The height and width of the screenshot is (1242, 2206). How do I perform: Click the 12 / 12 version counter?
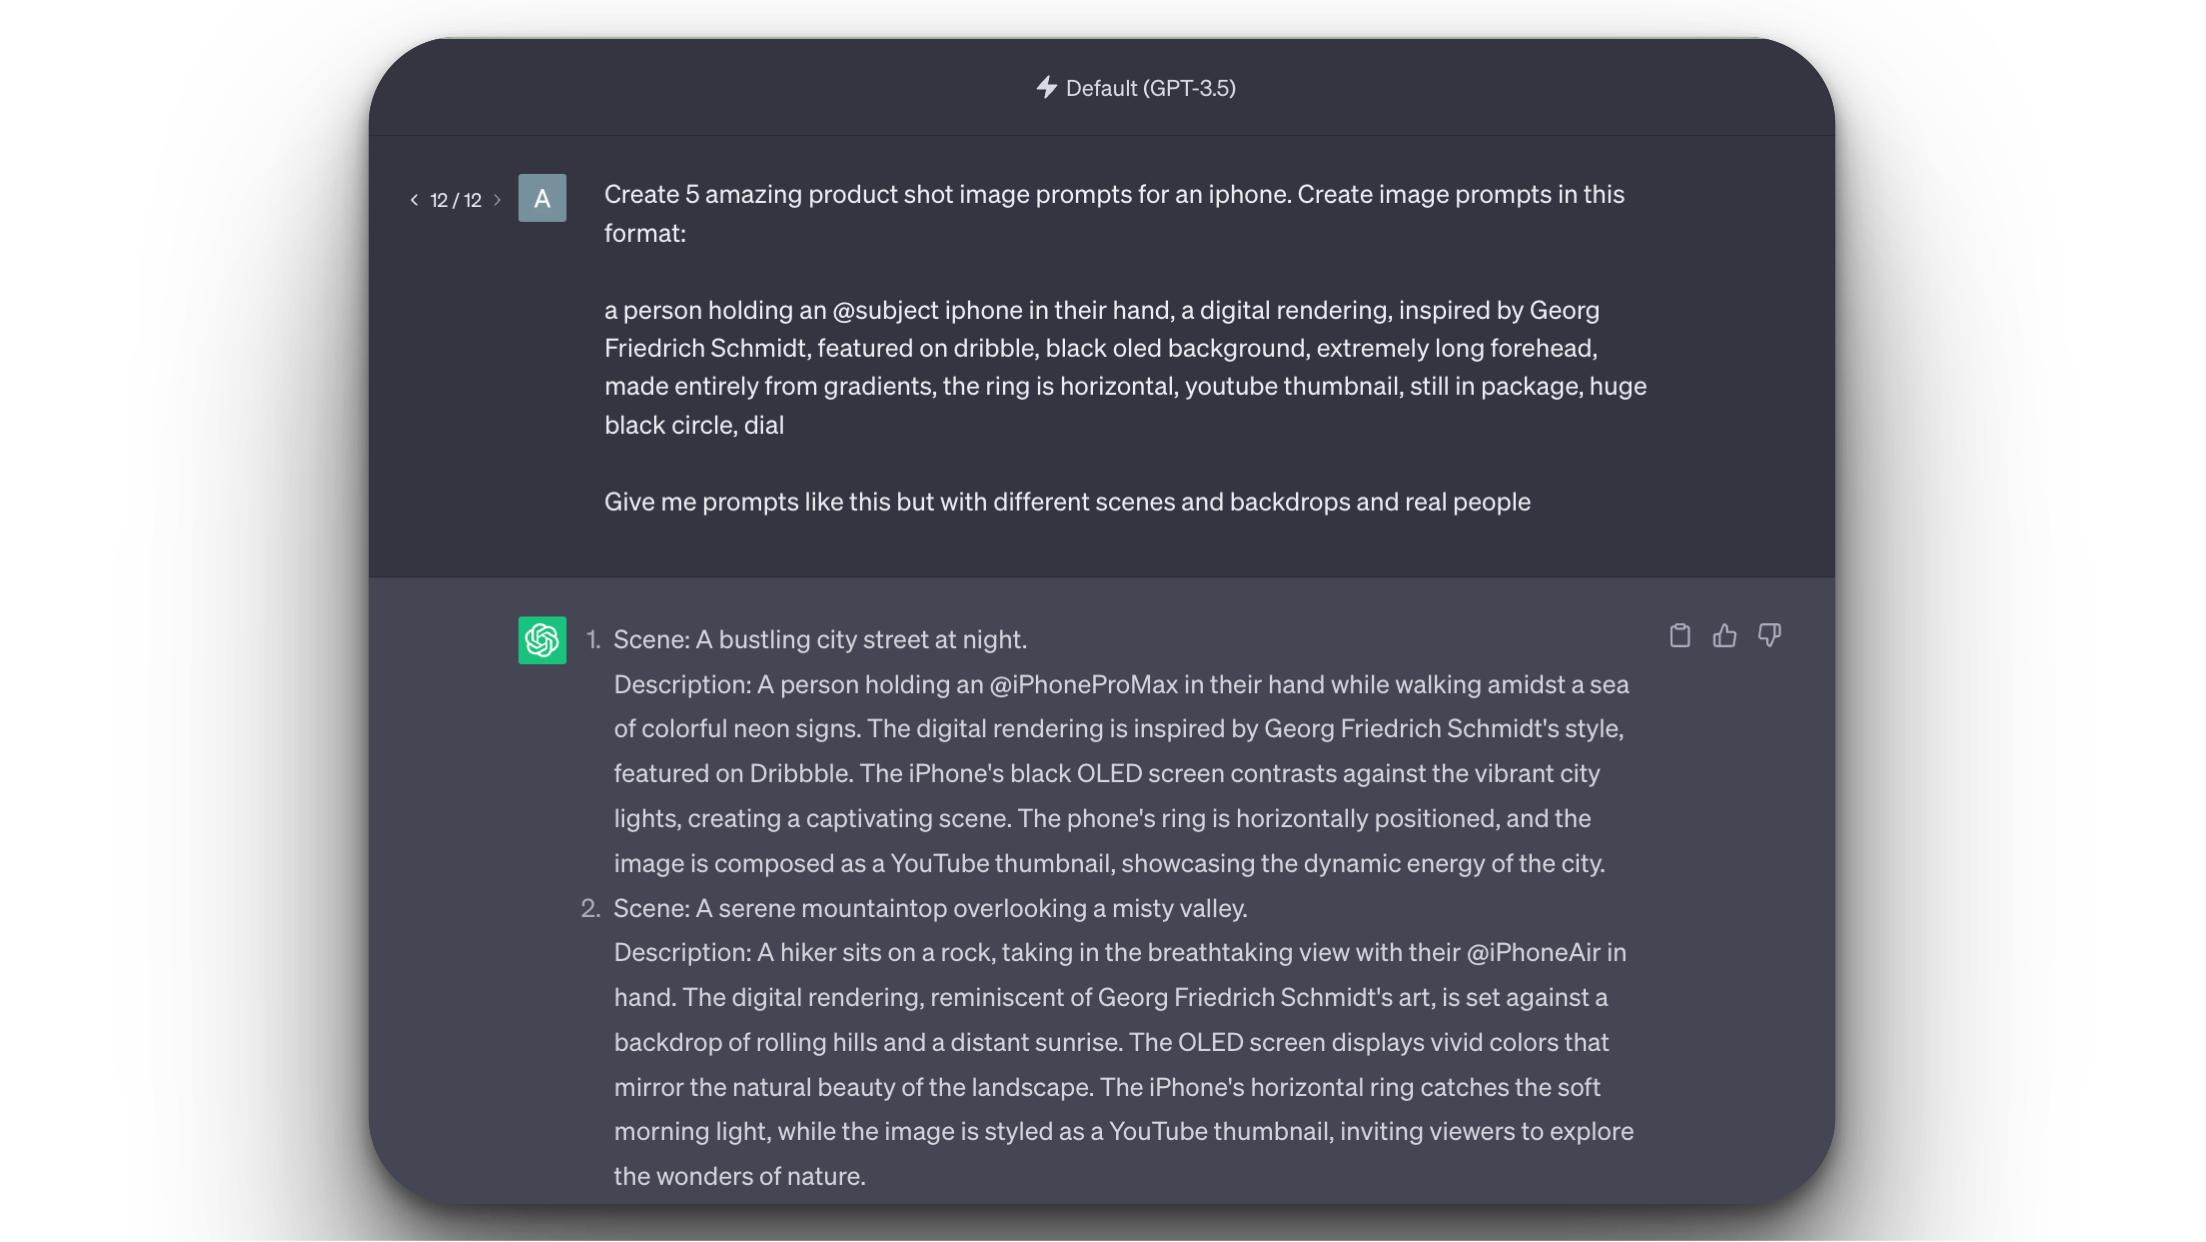point(456,200)
